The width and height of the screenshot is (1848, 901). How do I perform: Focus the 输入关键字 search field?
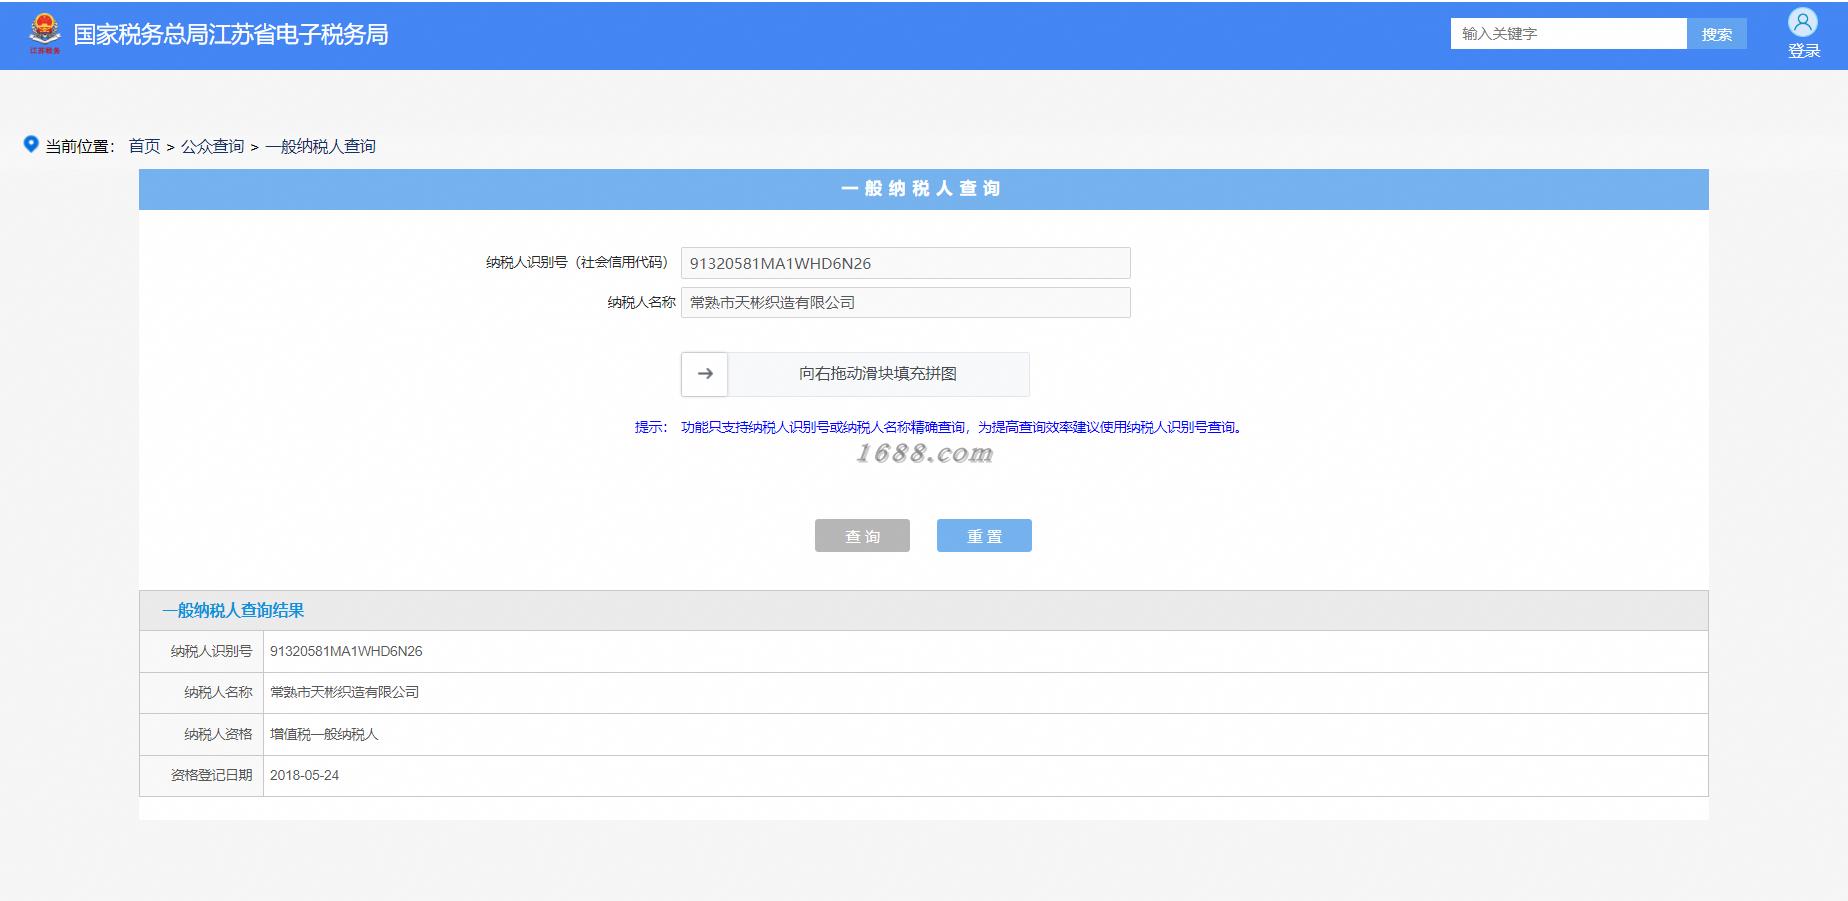coord(1569,34)
